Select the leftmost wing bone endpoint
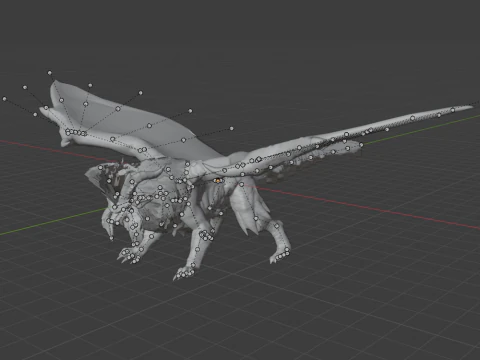This screenshot has height=360, width=480. [4, 99]
